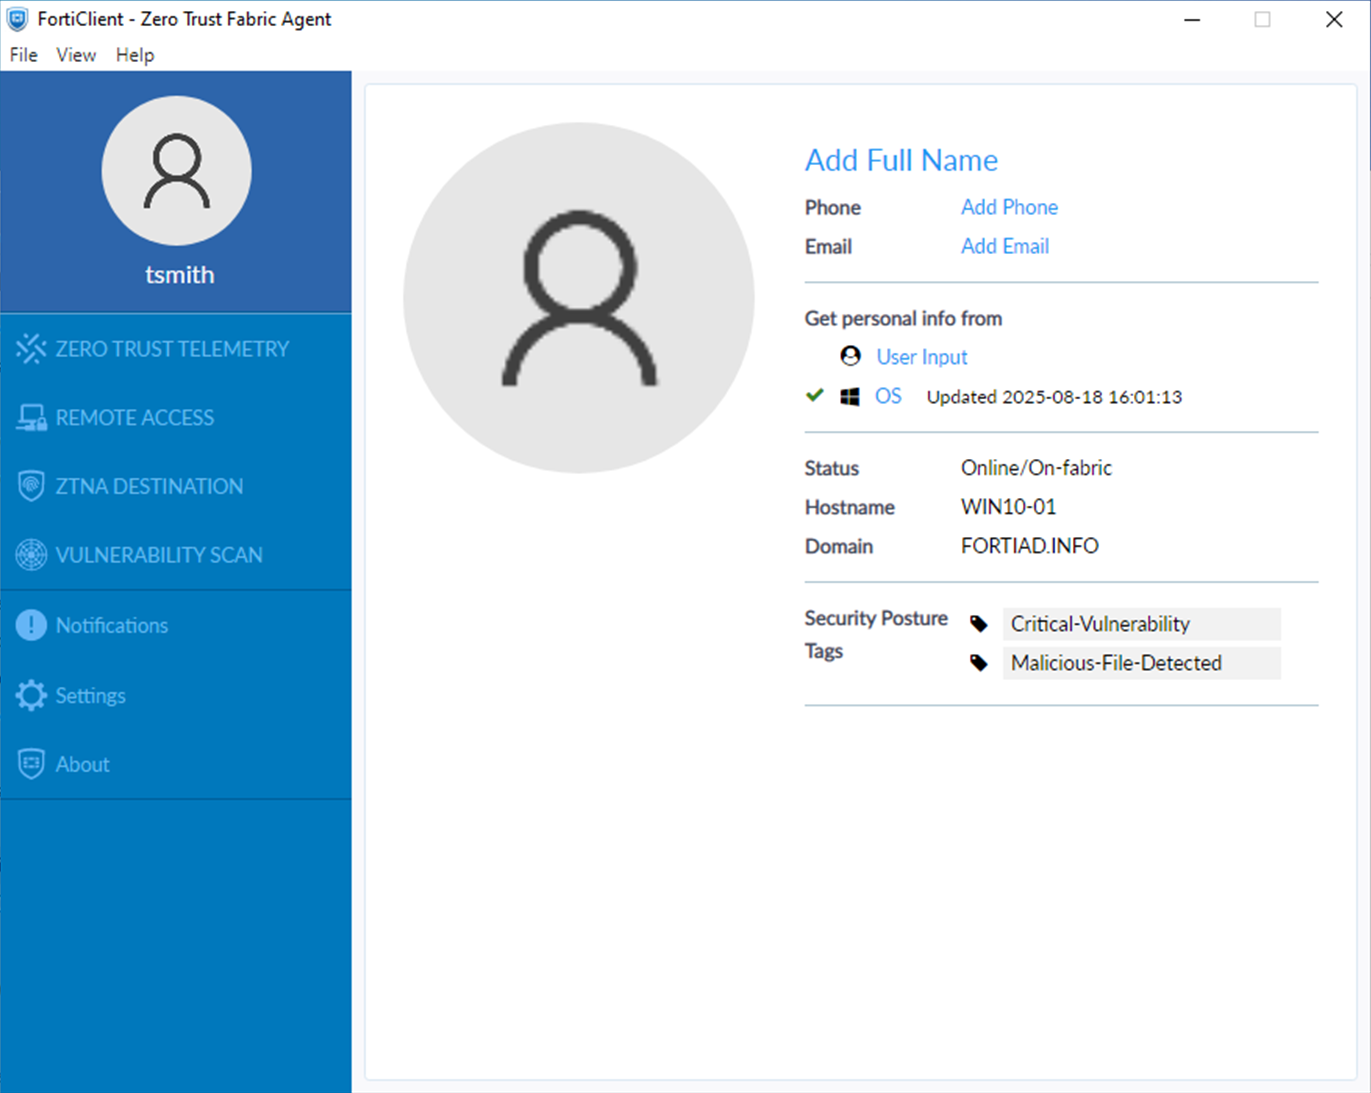Click the Malicious-File-Detected tag
1371x1093 pixels.
pyautogui.click(x=1116, y=663)
